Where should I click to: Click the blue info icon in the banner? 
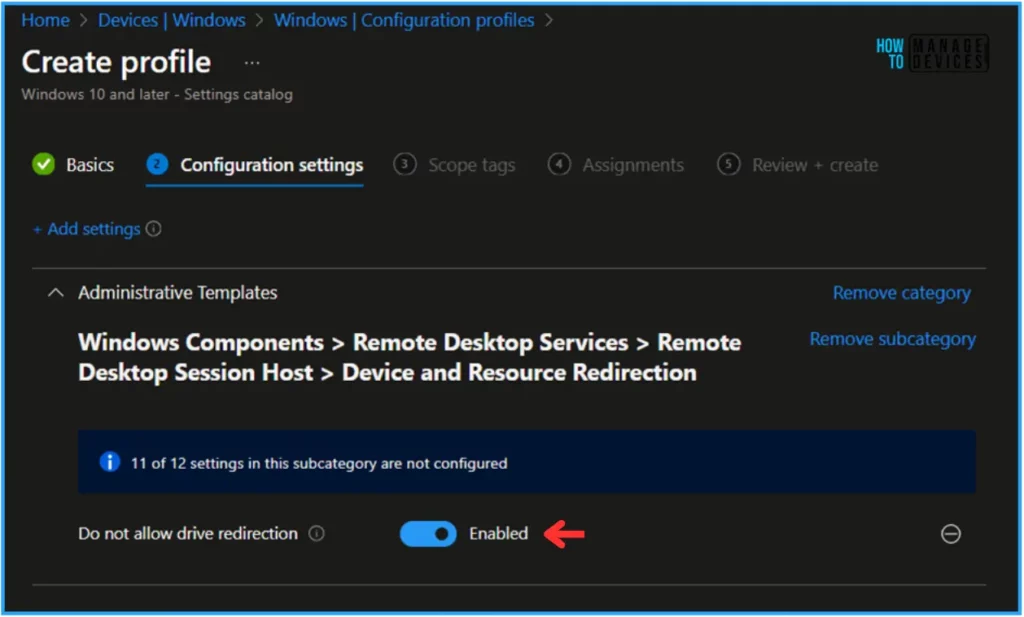109,462
